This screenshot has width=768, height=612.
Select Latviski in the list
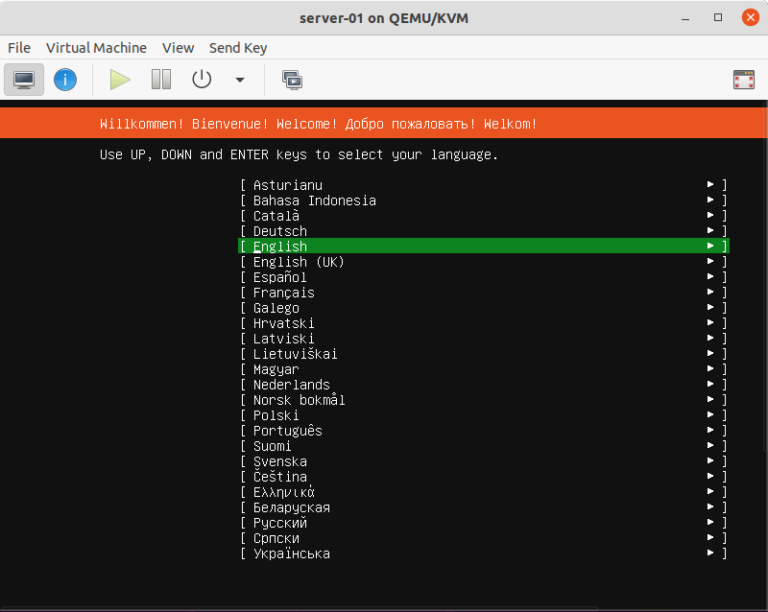coord(483,339)
